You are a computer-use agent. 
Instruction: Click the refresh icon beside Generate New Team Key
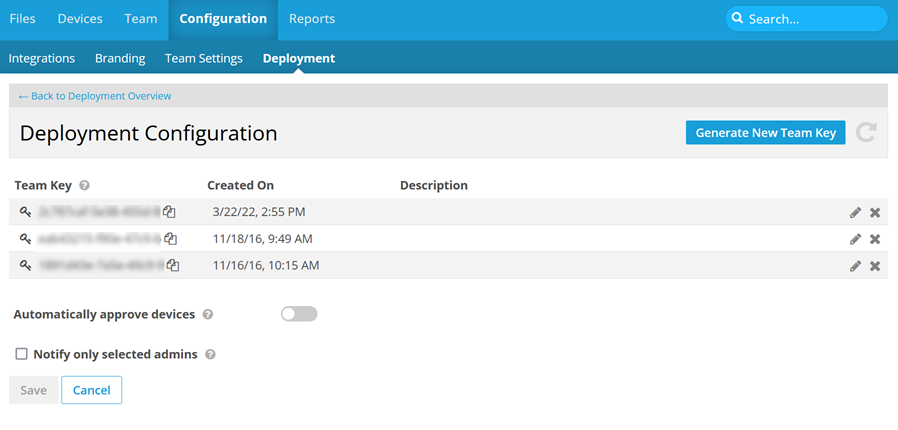point(866,133)
